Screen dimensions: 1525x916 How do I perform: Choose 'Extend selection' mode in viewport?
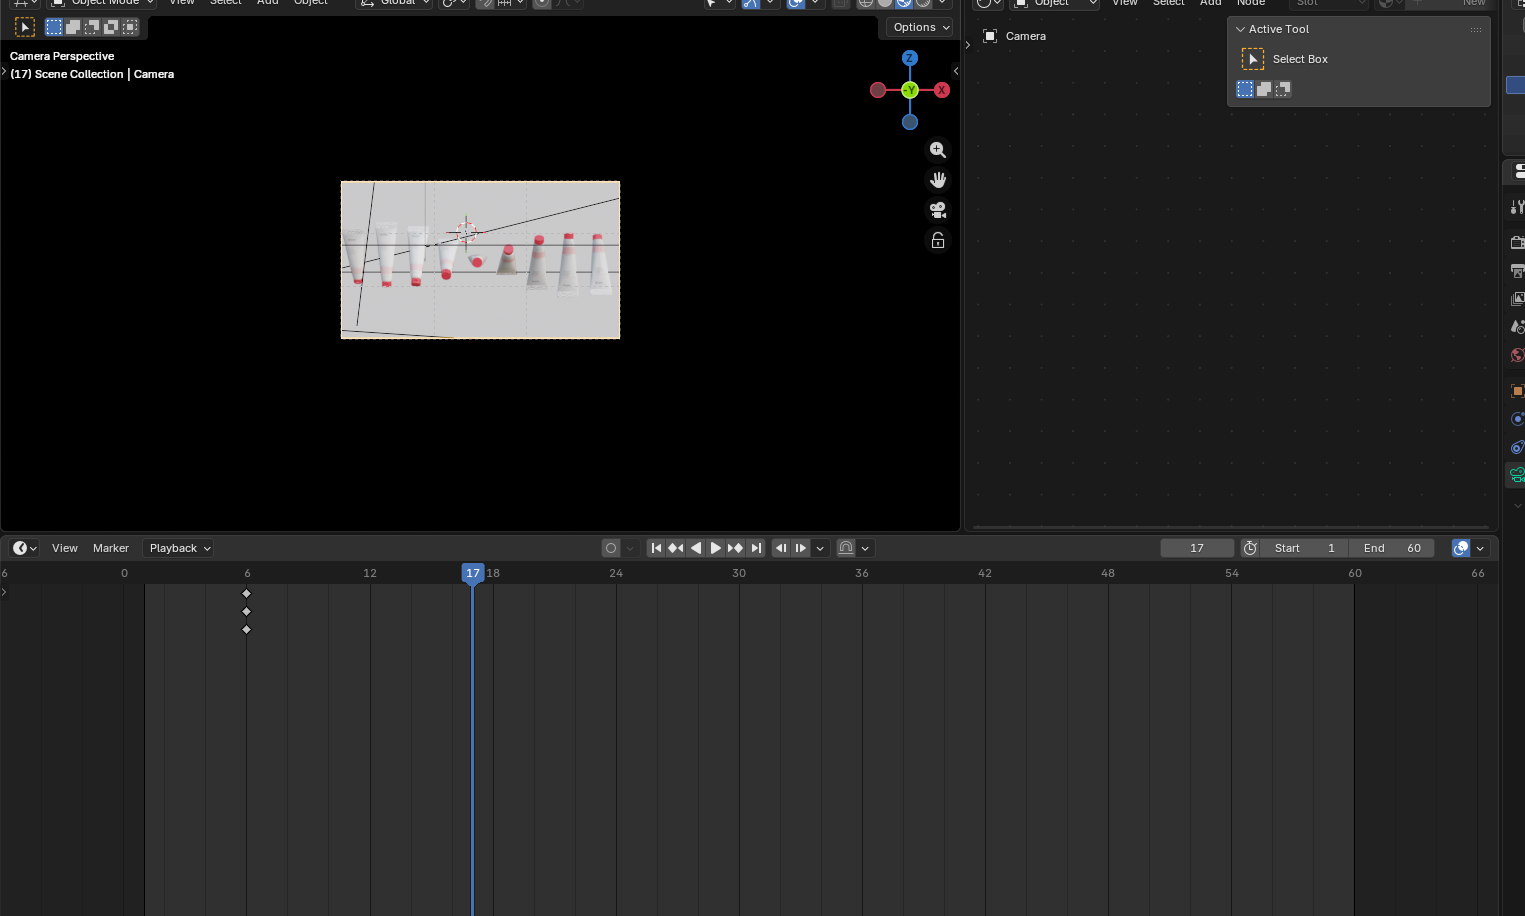point(73,27)
